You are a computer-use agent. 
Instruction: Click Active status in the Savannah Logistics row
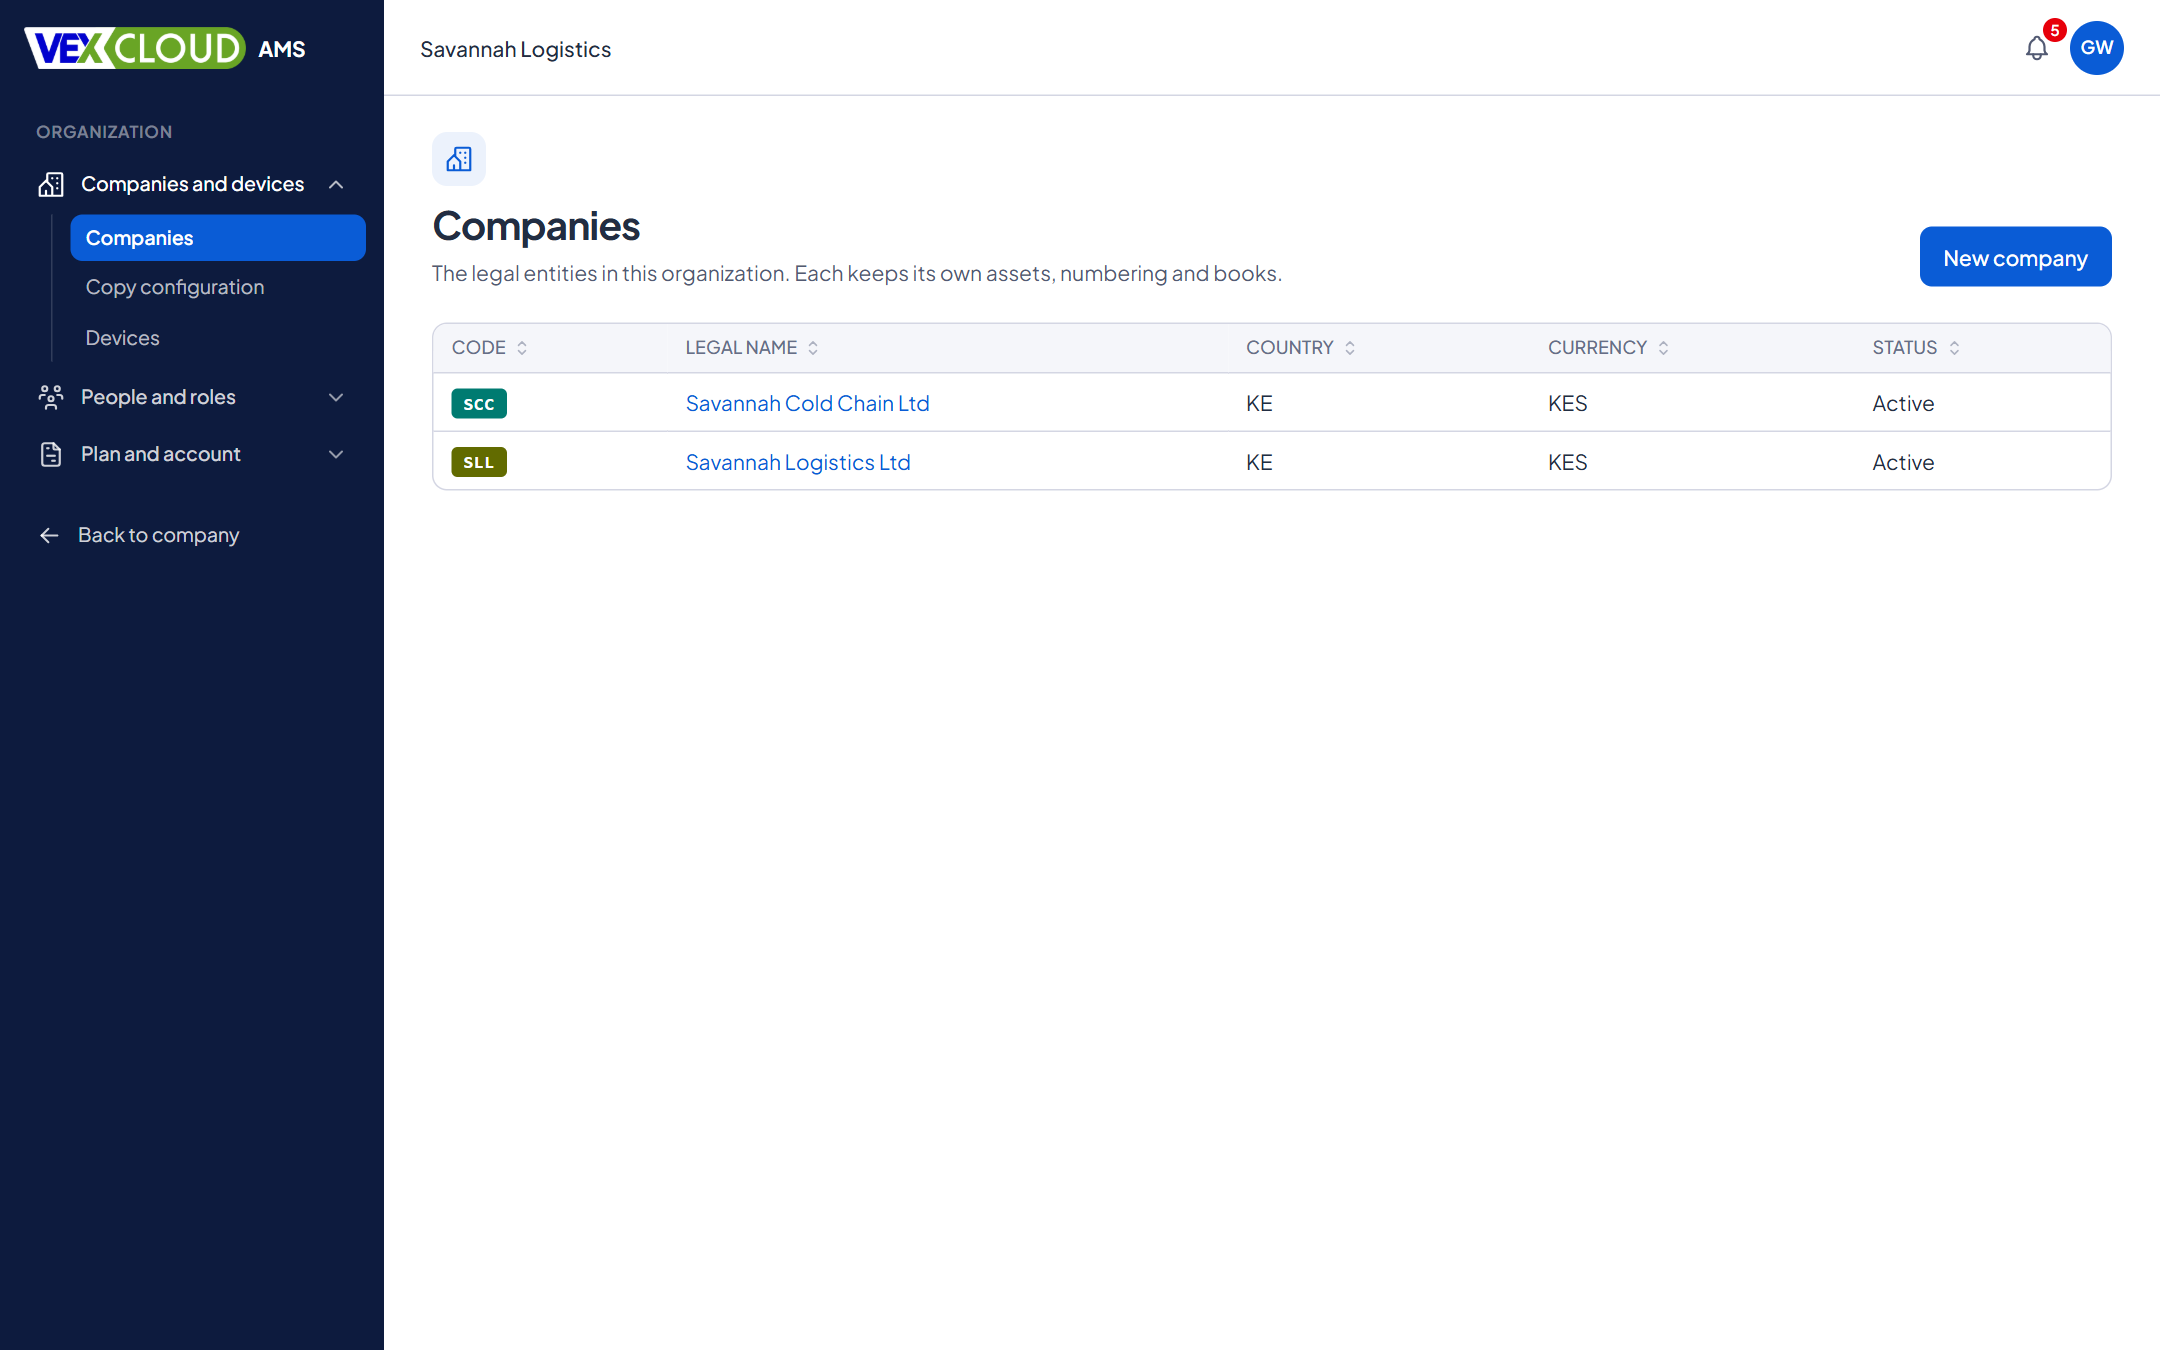point(1903,462)
